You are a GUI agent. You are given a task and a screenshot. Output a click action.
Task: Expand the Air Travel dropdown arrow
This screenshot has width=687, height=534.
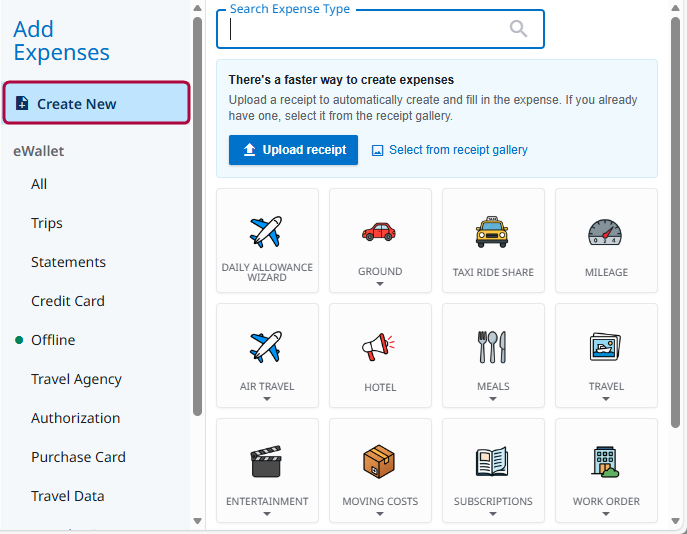click(267, 399)
